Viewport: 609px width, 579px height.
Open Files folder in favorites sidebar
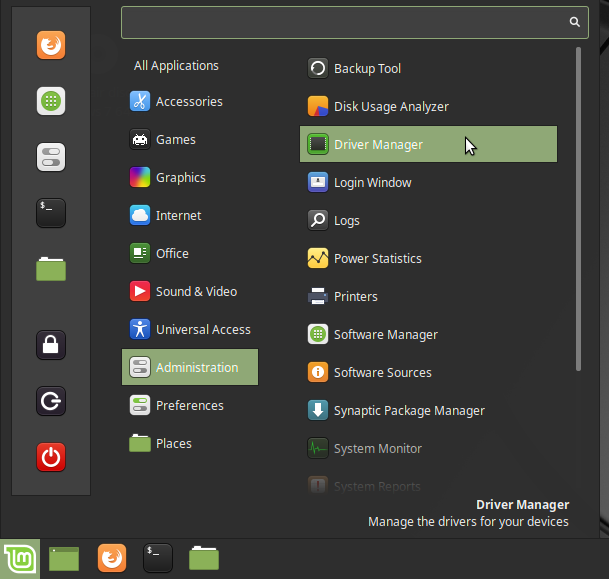click(51, 269)
